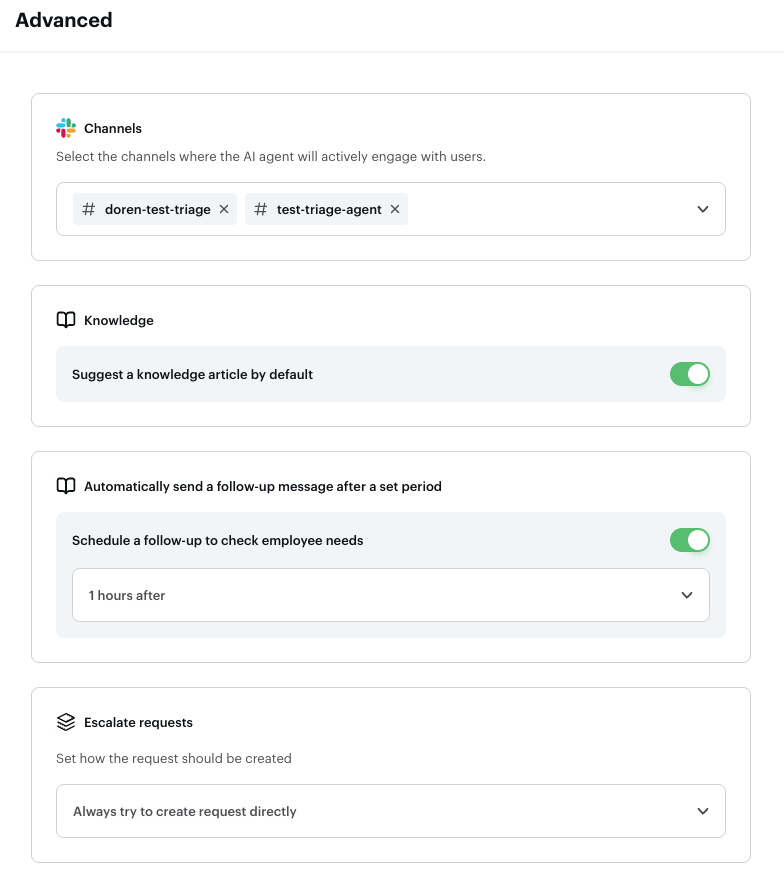This screenshot has height=884, width=784.
Task: Disable the suggest knowledge article toggle
Action: point(689,374)
